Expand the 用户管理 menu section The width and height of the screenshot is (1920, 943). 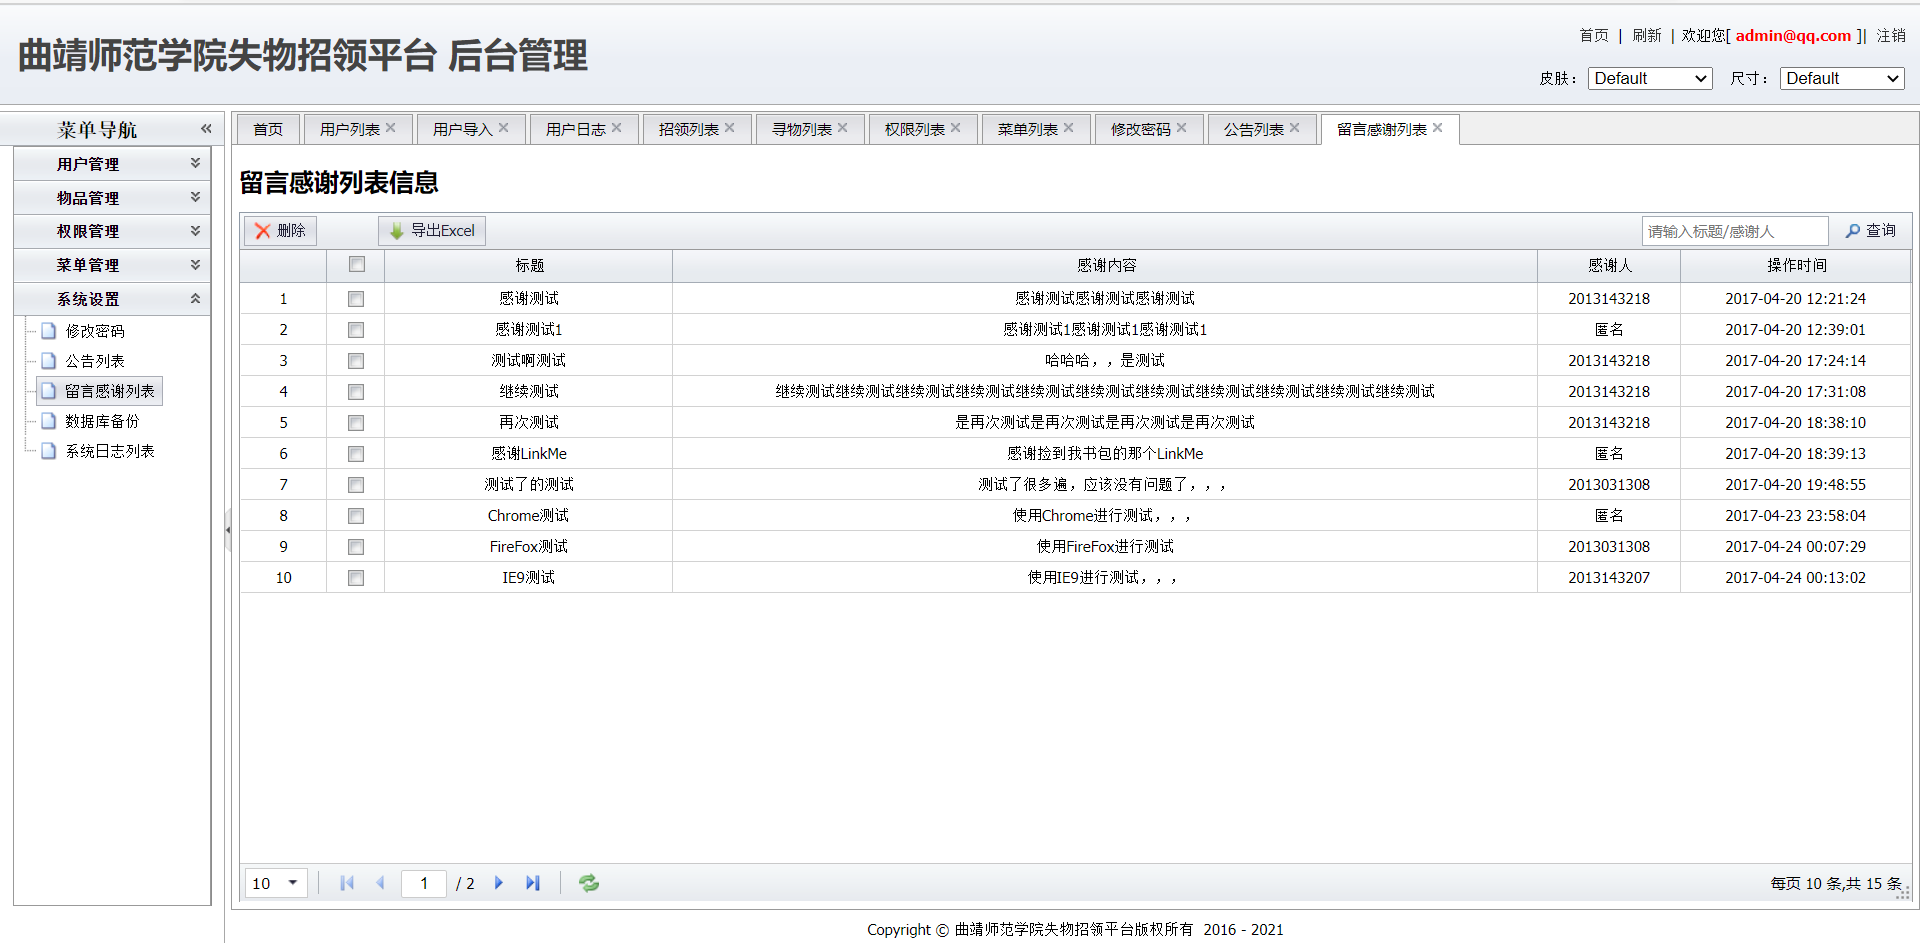click(112, 164)
